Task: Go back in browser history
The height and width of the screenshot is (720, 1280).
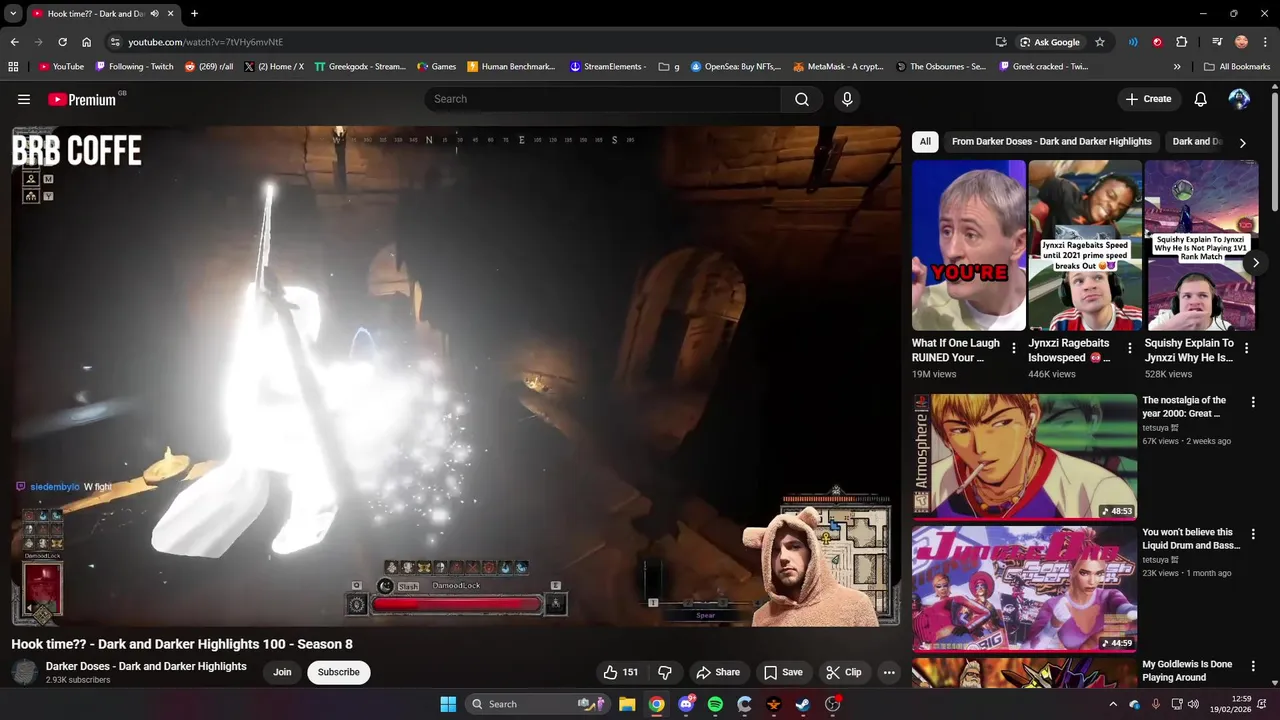Action: point(14,42)
